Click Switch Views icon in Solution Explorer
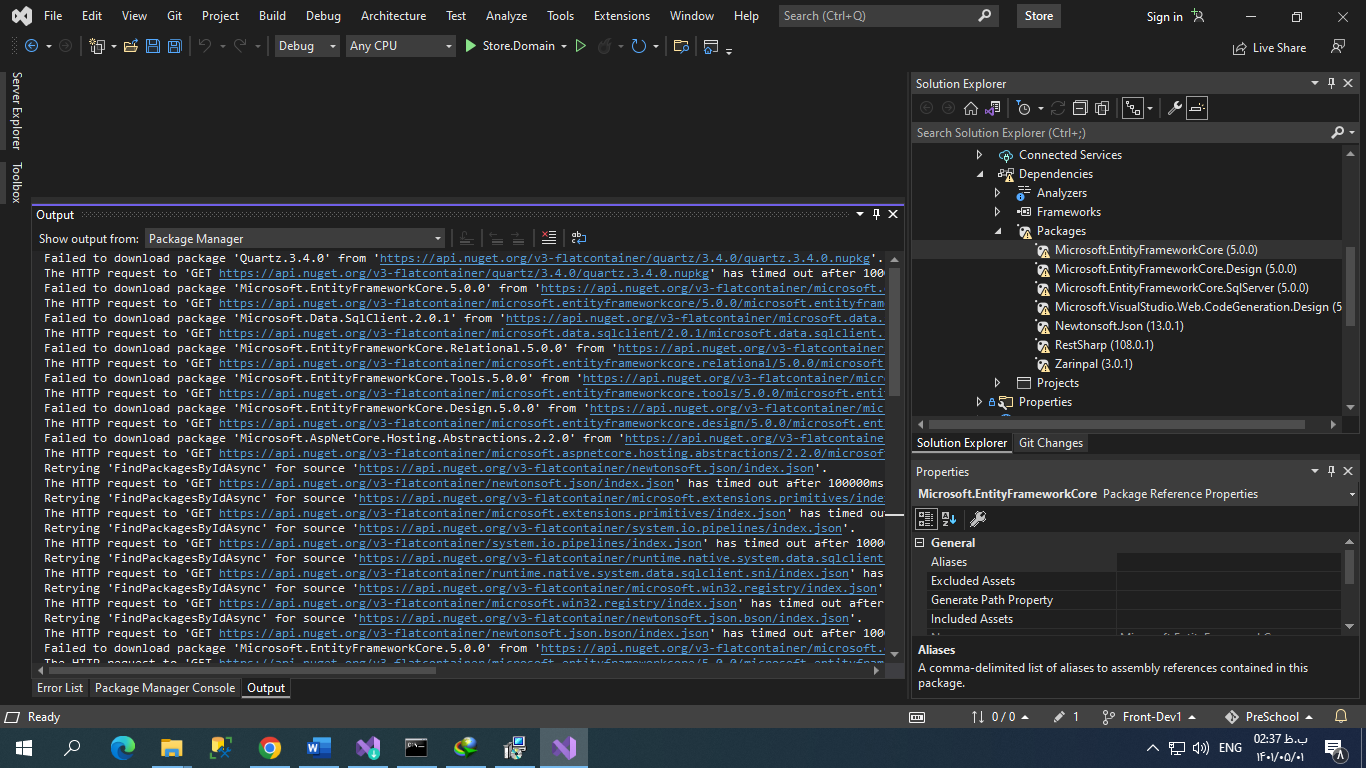Screen dimensions: 1366x768 993,108
